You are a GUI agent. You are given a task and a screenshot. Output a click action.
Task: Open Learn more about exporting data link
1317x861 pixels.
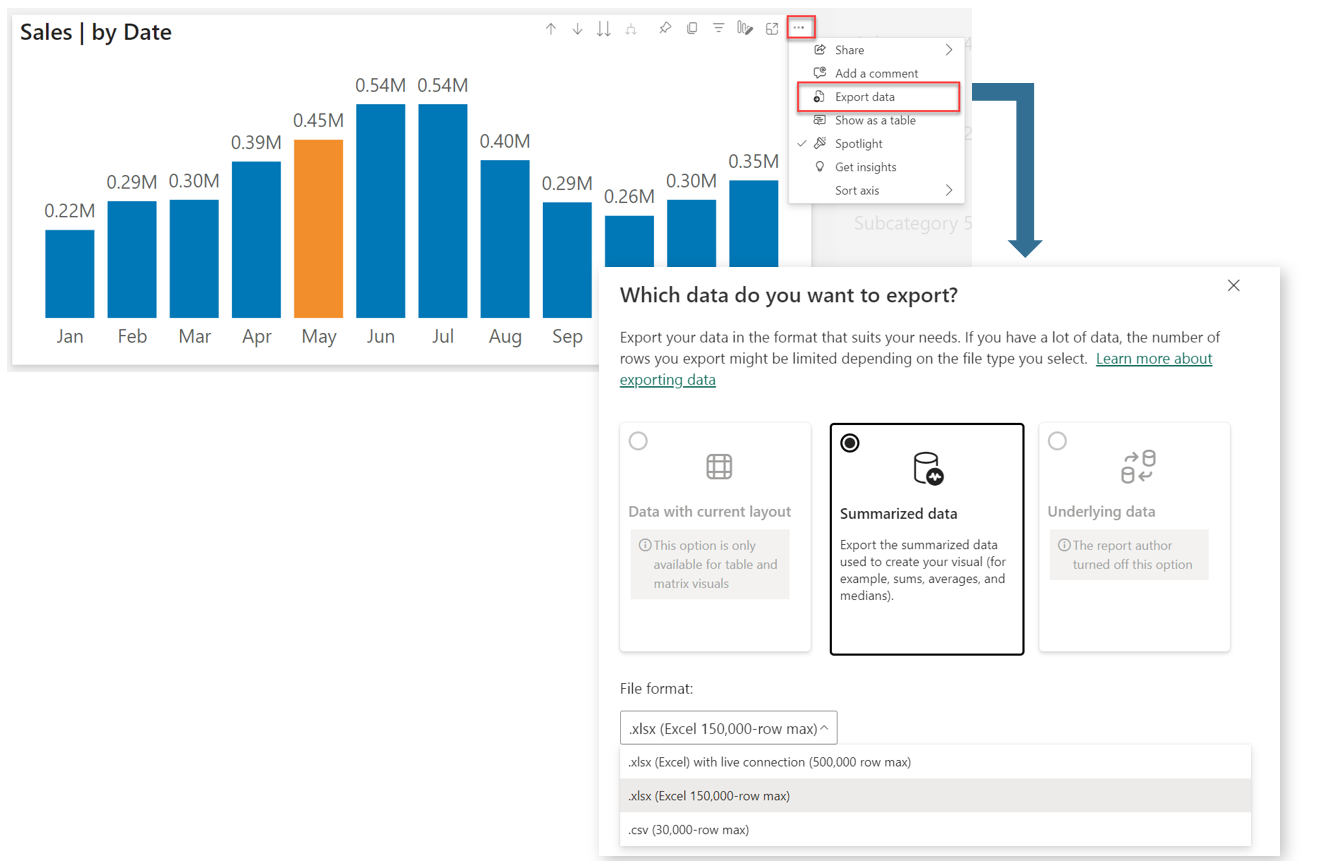[x=916, y=369]
